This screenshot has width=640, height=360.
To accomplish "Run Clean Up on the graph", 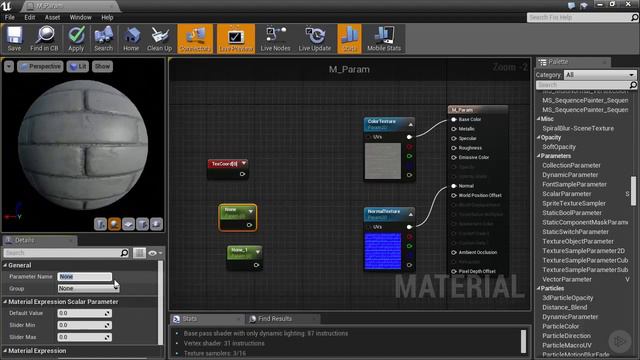I will click(x=159, y=39).
